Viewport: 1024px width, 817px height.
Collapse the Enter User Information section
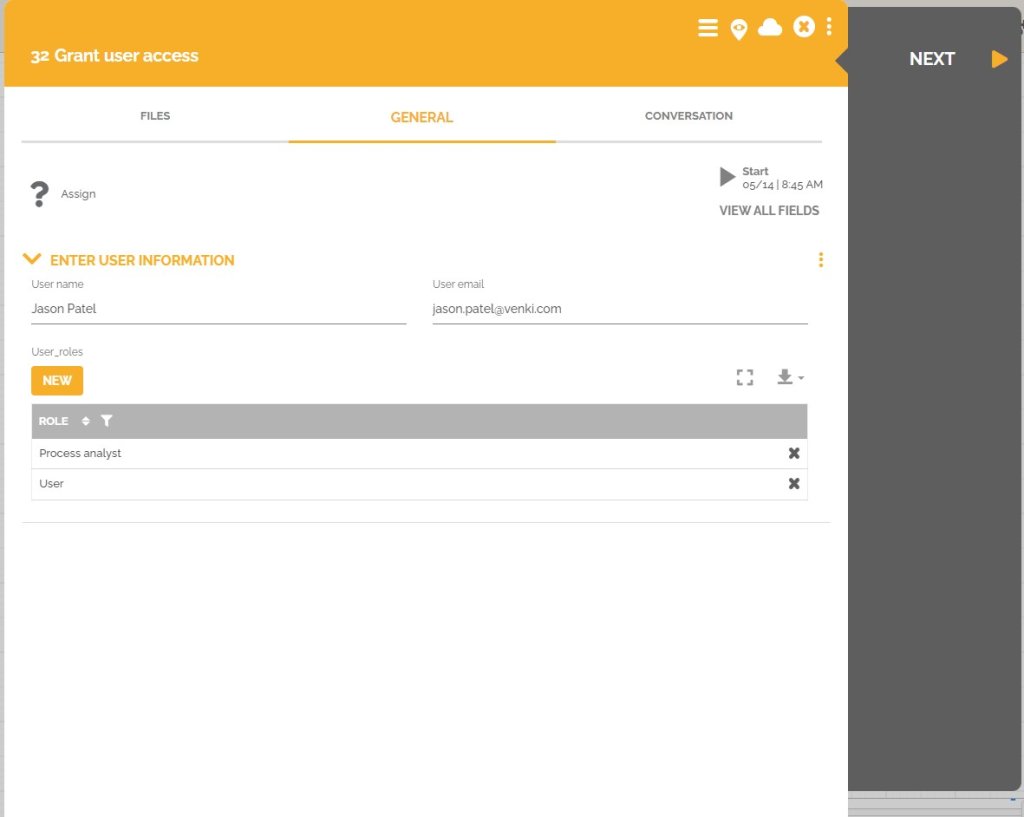point(32,258)
